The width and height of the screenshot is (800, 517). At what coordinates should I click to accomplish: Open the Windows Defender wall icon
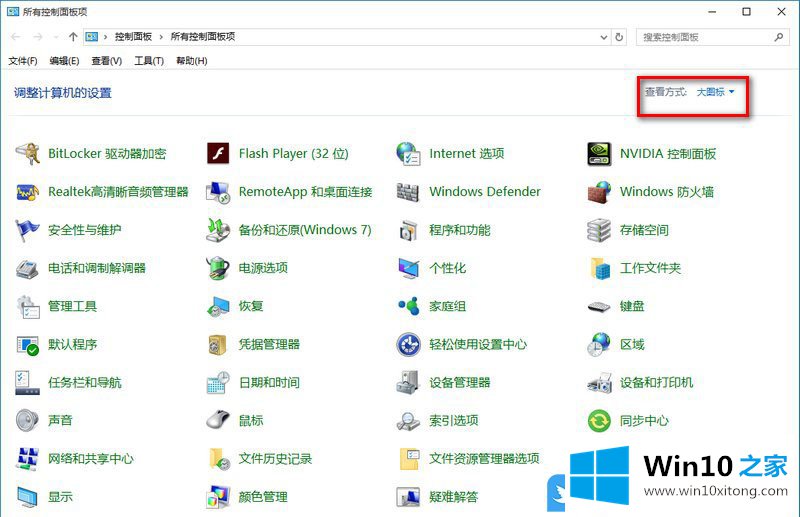[x=408, y=192]
